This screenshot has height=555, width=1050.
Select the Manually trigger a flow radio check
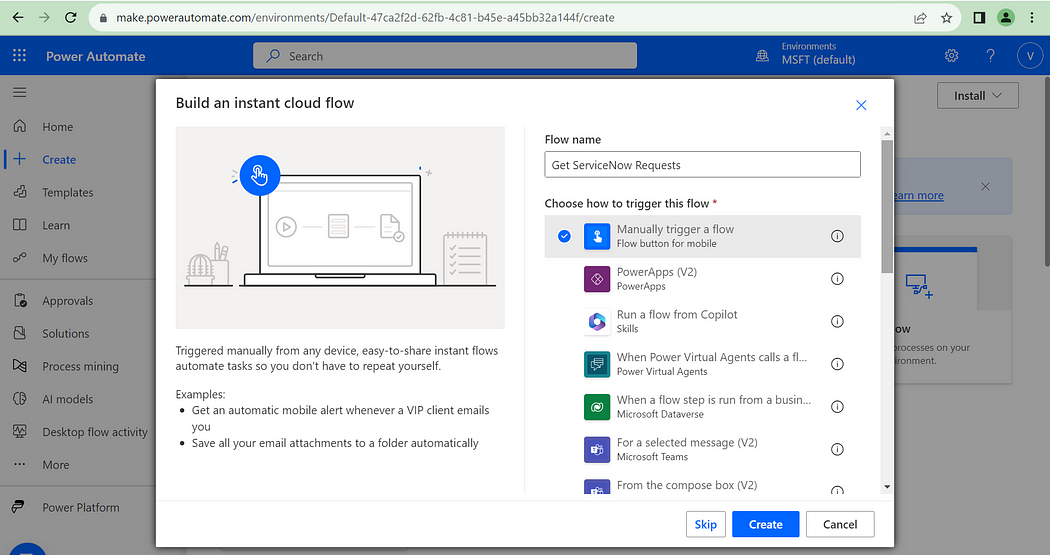[565, 236]
